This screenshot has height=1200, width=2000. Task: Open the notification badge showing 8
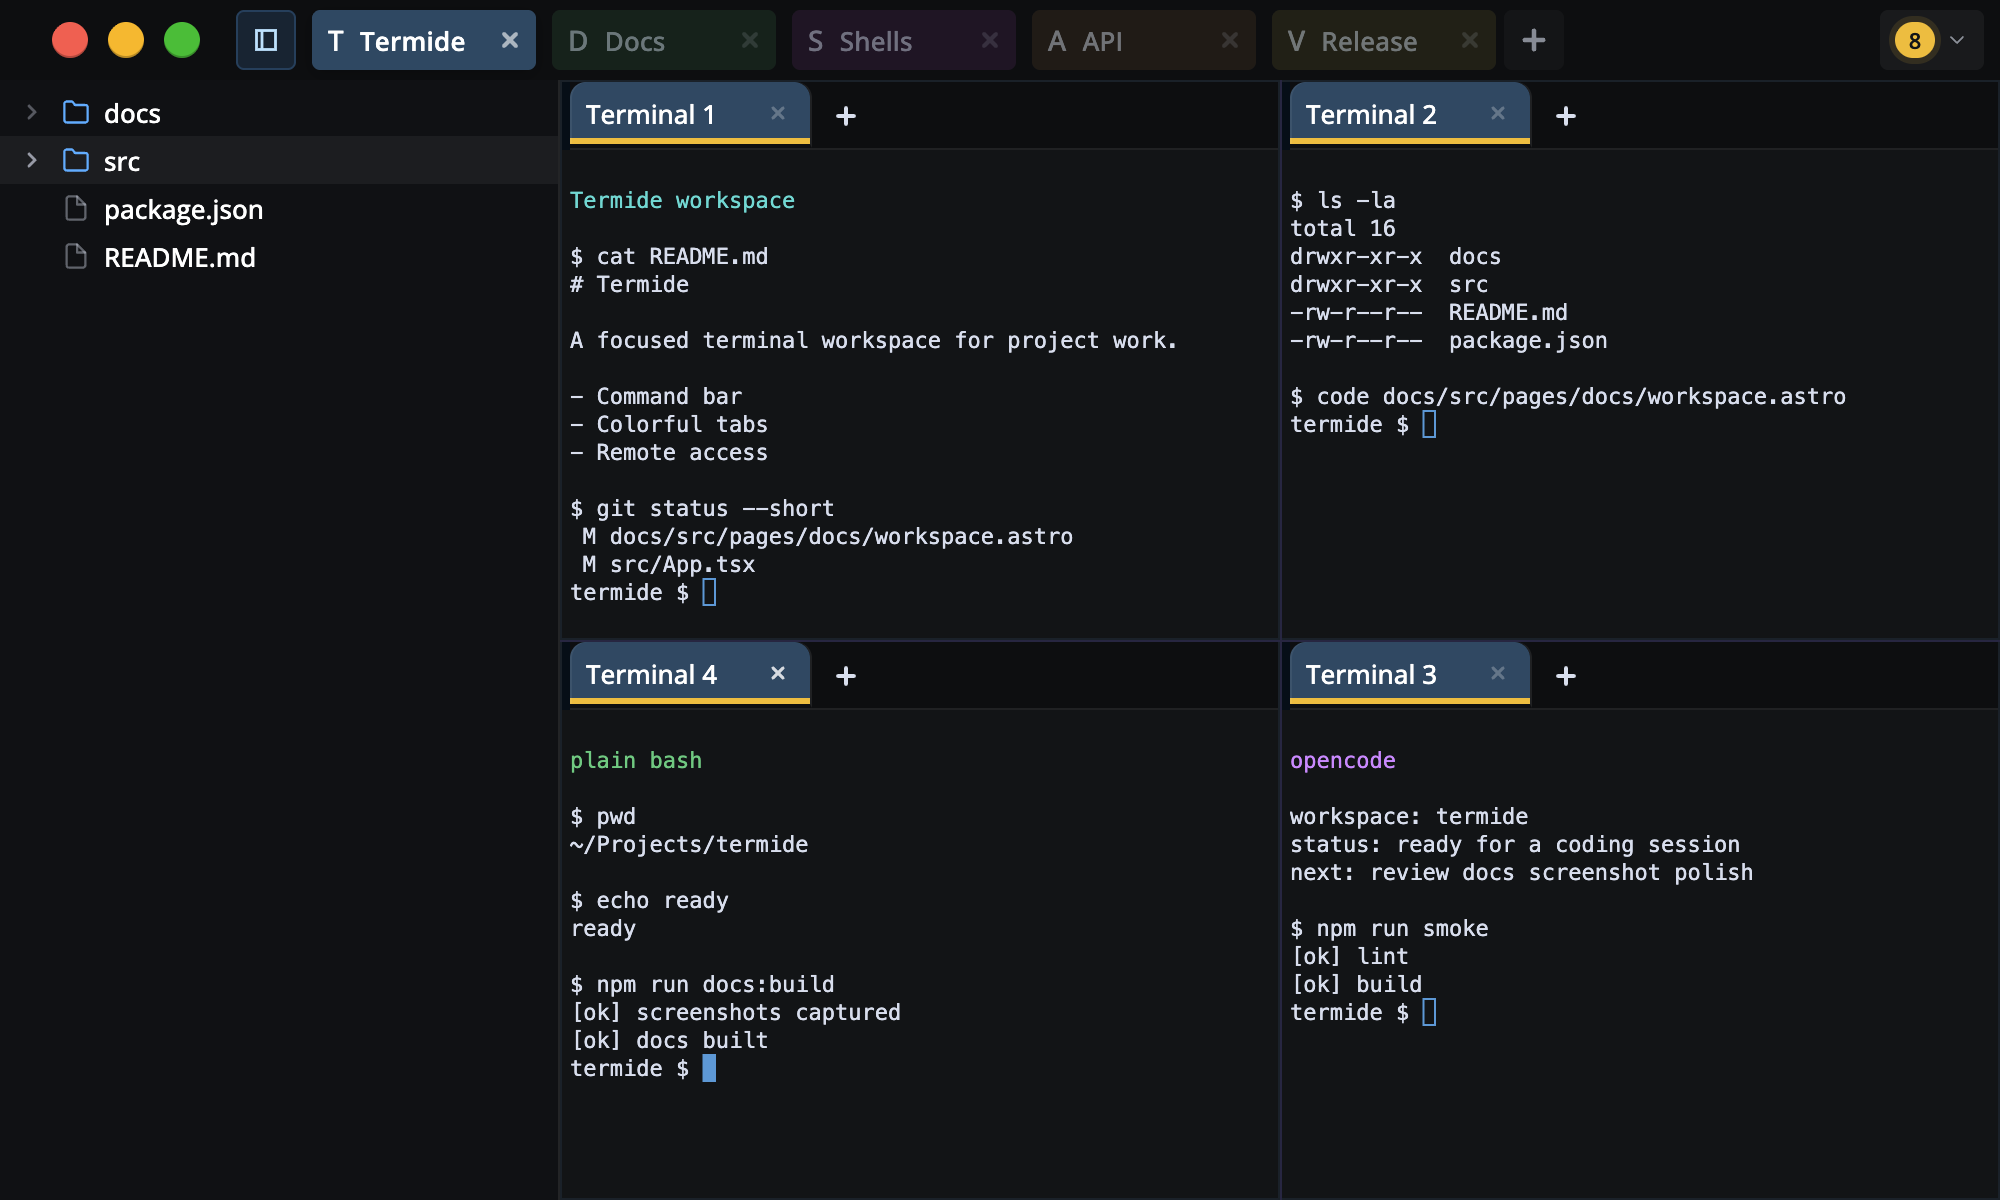point(1914,40)
